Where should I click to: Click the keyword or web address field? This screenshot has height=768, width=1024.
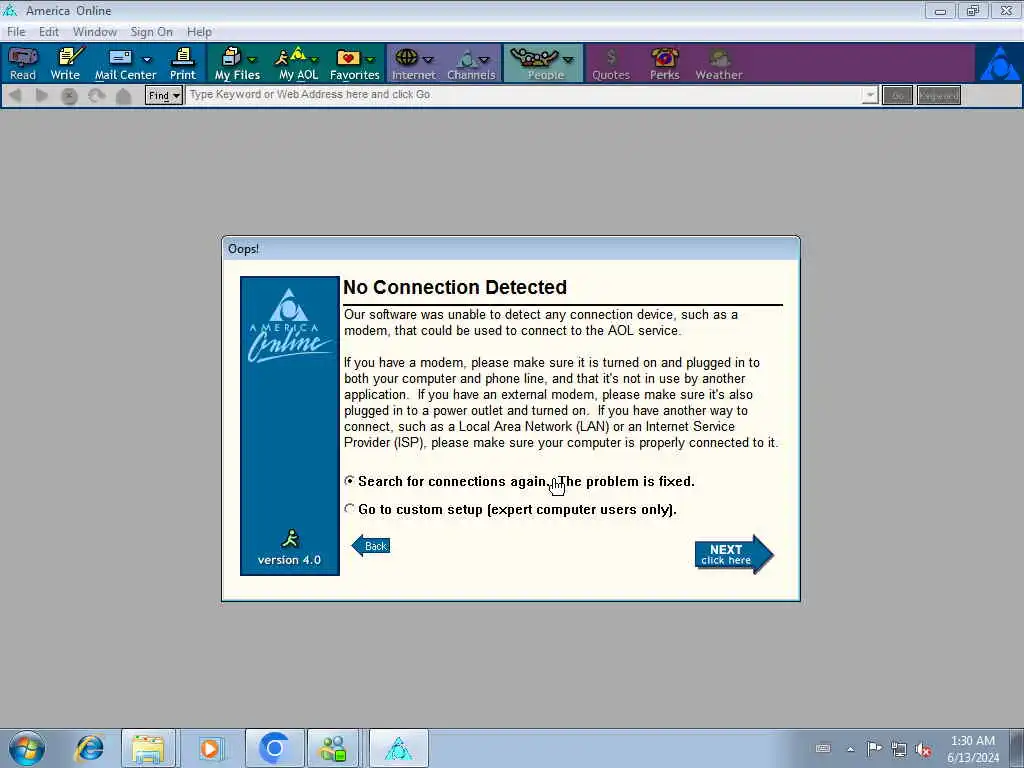pos(524,95)
